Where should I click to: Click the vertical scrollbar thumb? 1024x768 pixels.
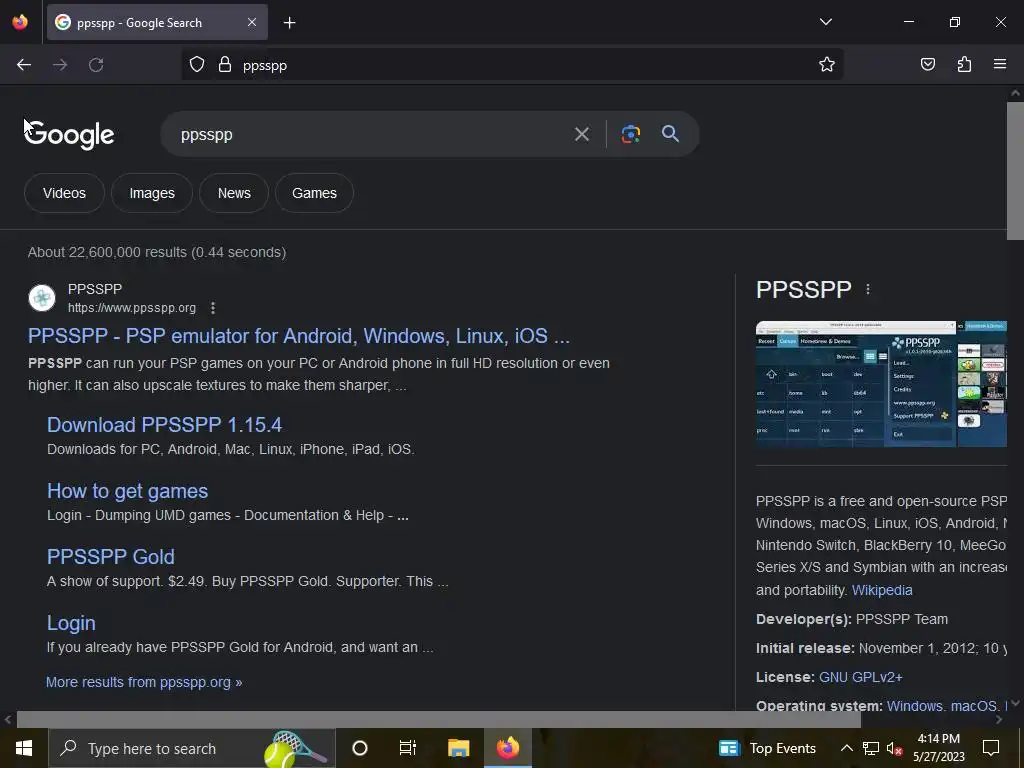coord(1015,171)
